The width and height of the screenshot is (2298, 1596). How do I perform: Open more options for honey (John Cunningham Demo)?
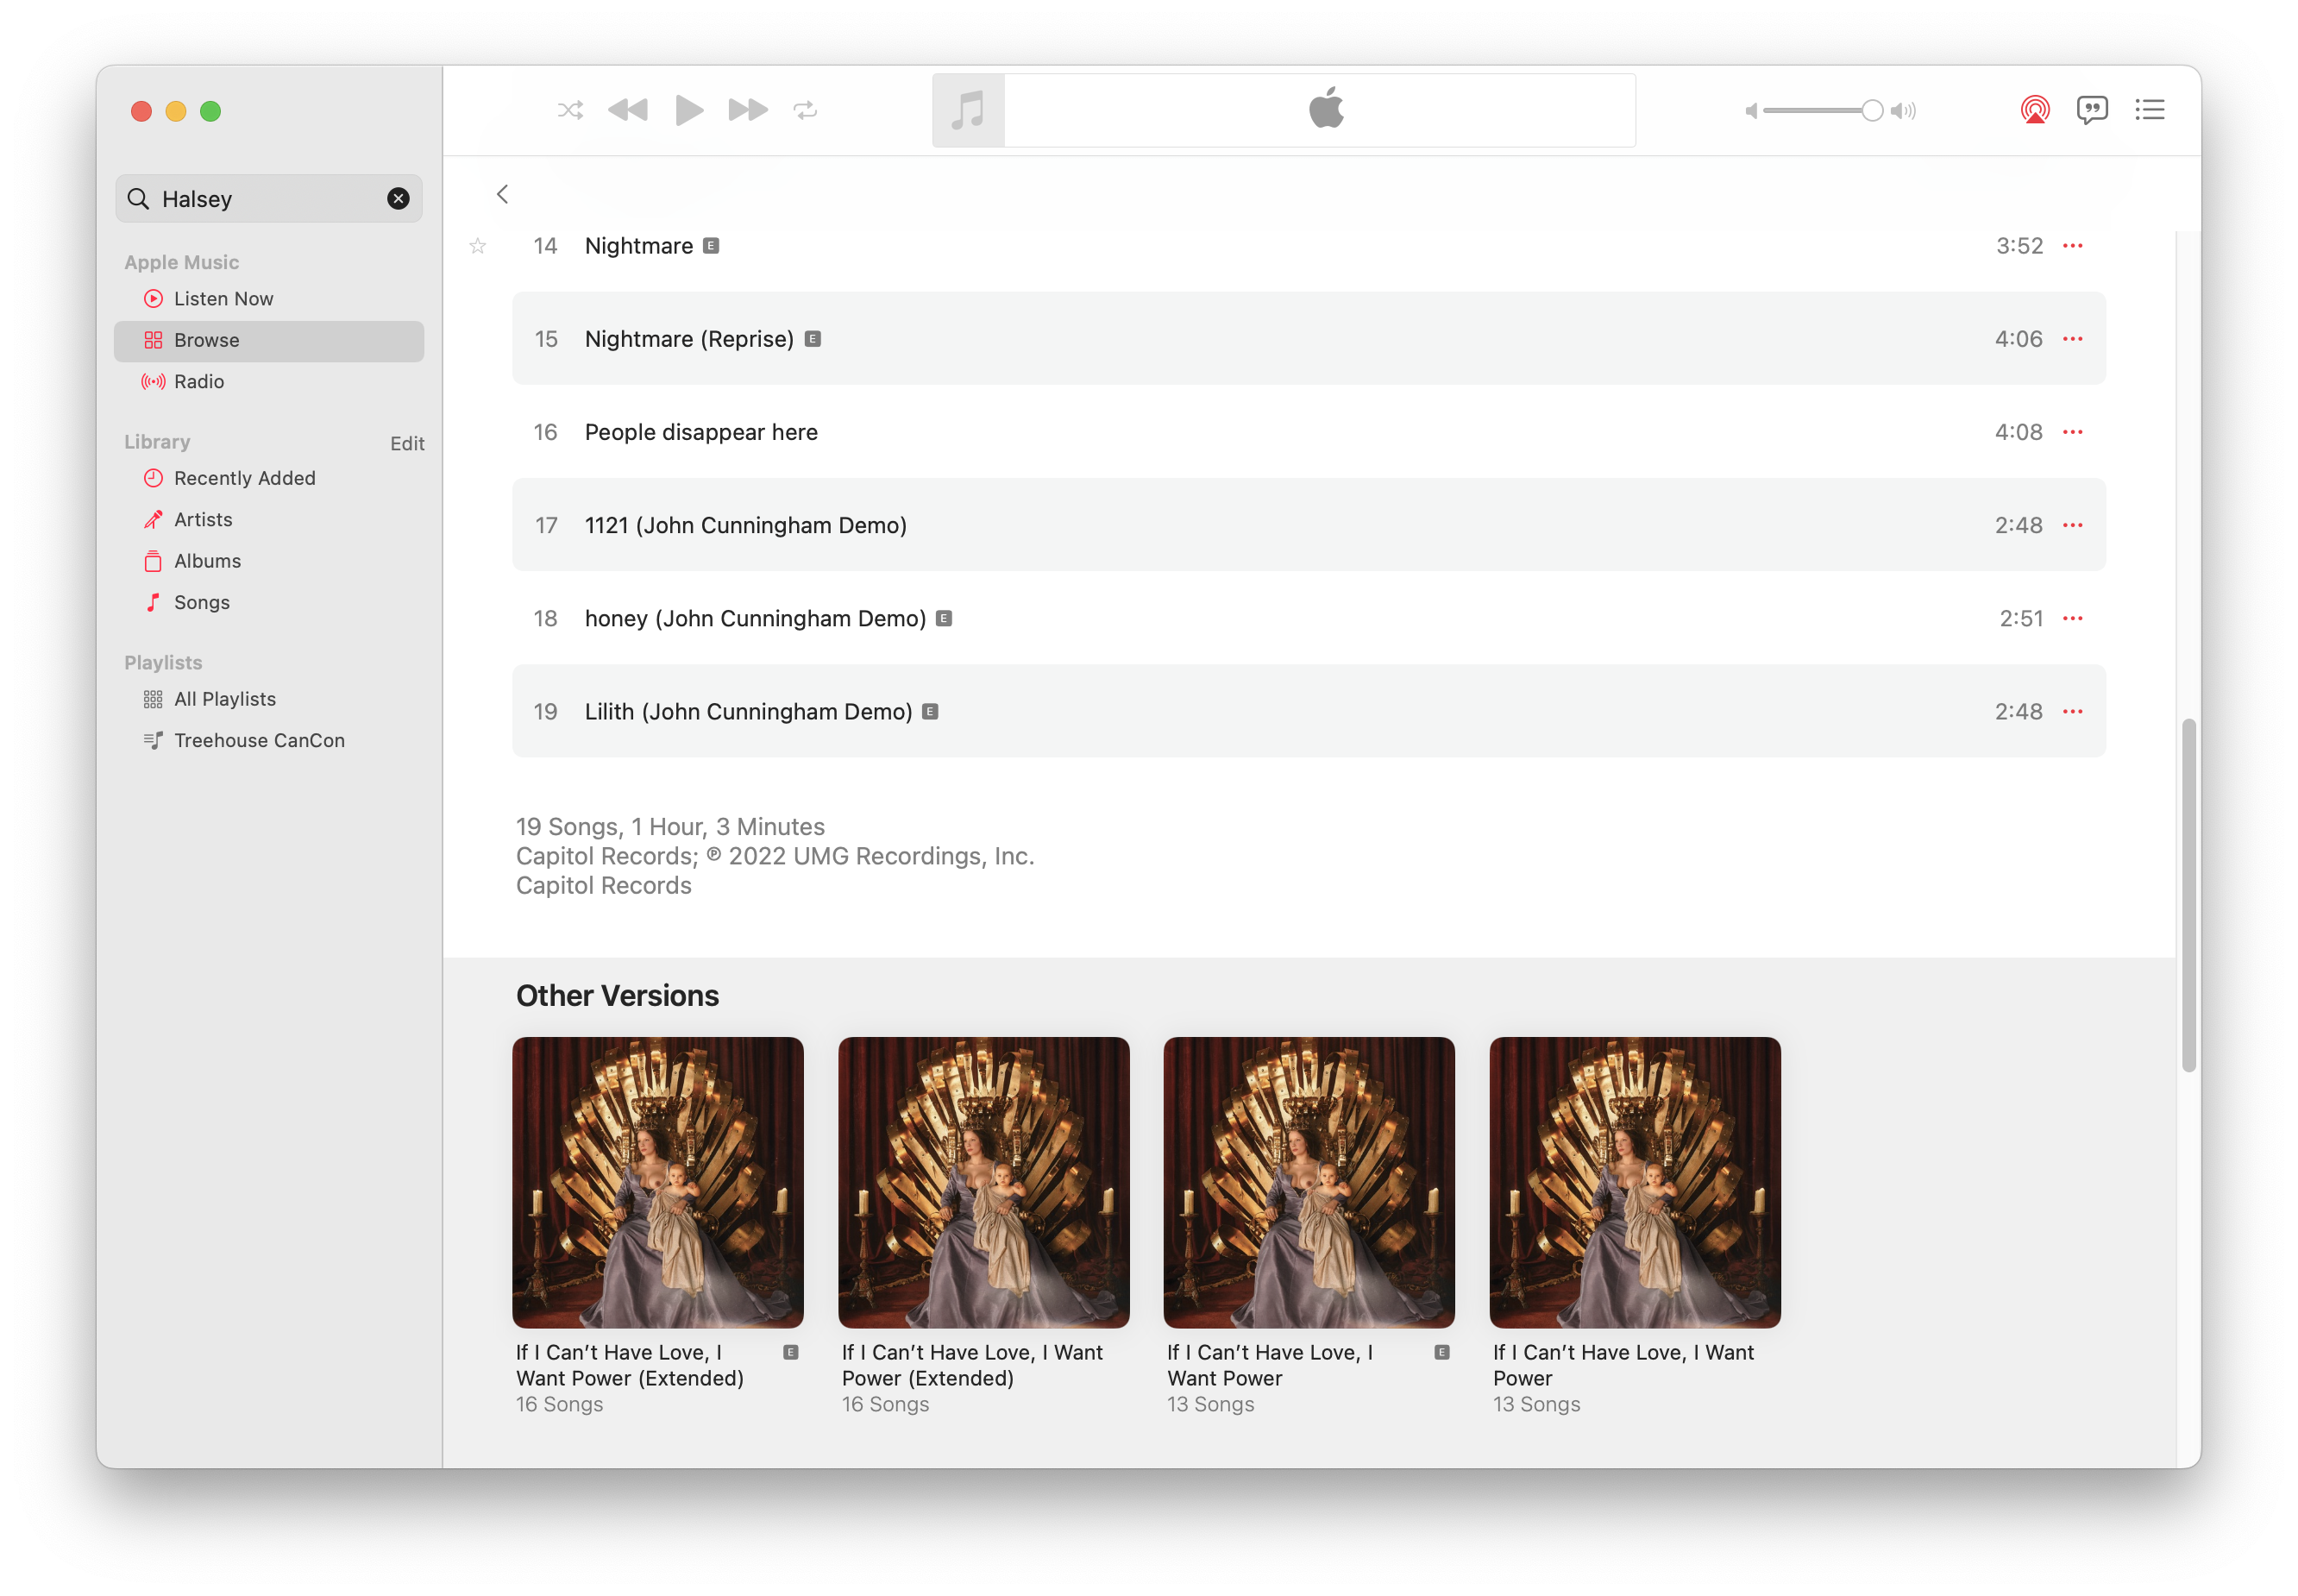point(2073,618)
